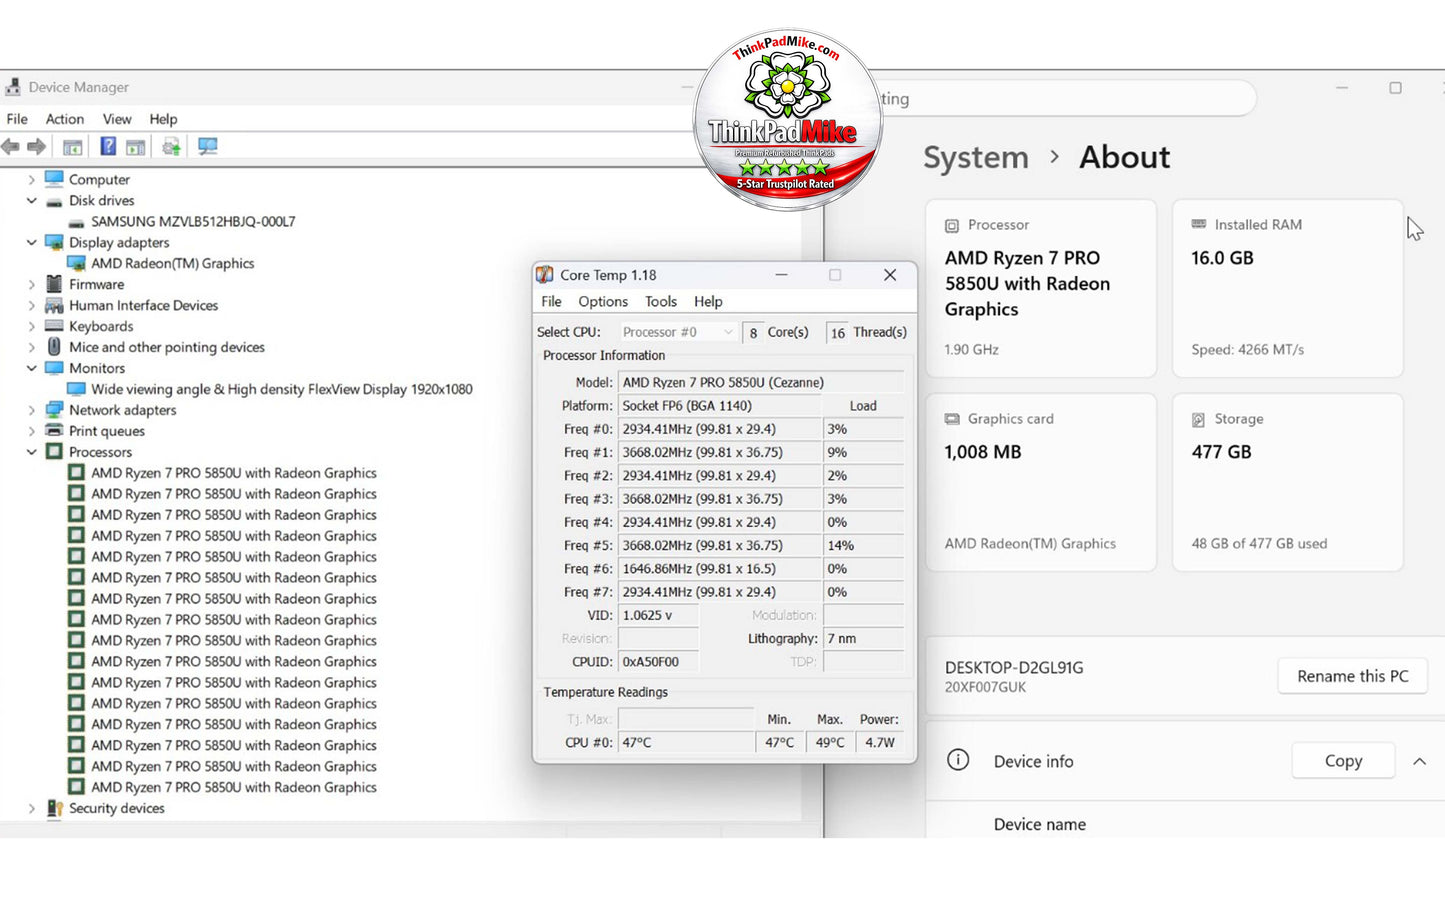The image size is (1445, 908).
Task: Click the 14% load value for Freq #5
Action: pos(864,545)
